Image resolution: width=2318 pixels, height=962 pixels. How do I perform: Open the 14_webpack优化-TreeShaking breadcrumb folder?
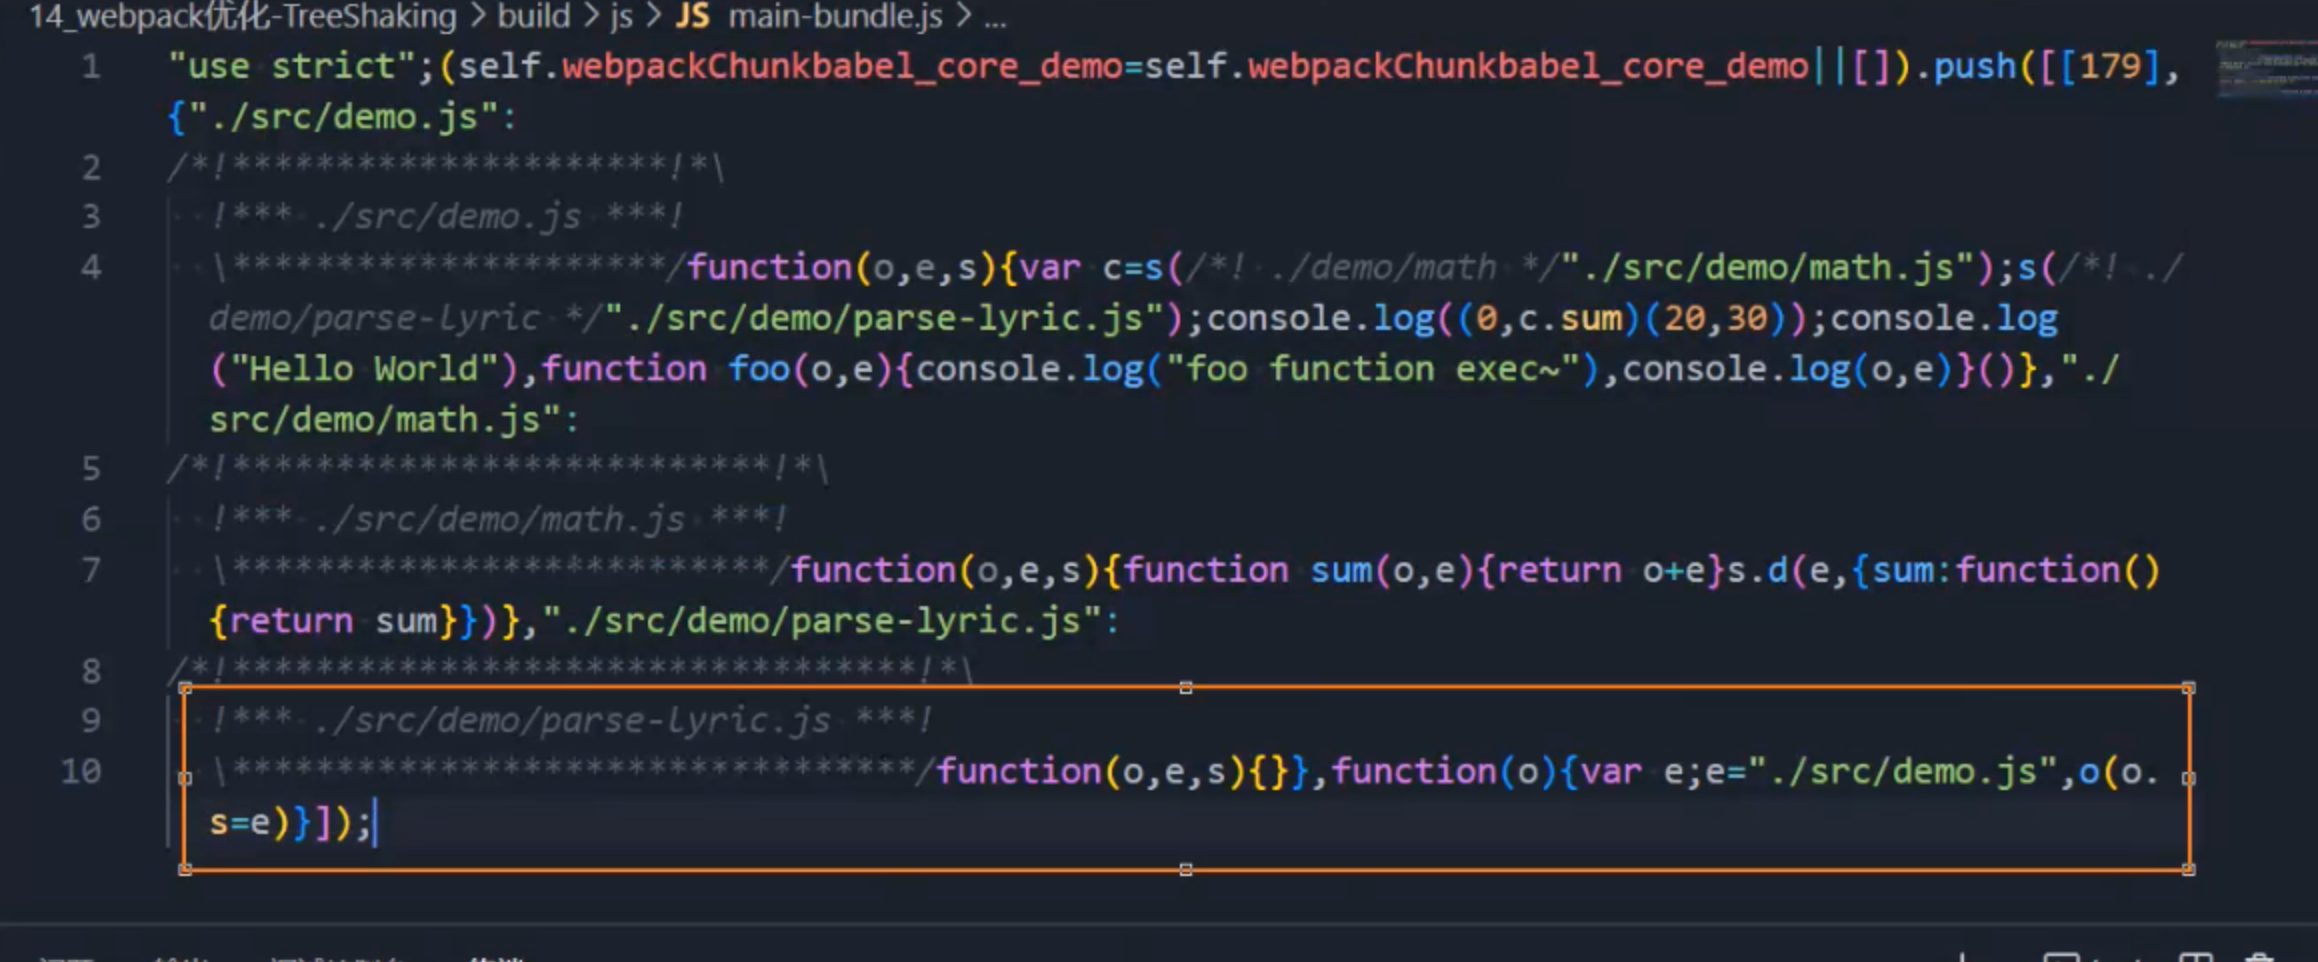pyautogui.click(x=243, y=16)
